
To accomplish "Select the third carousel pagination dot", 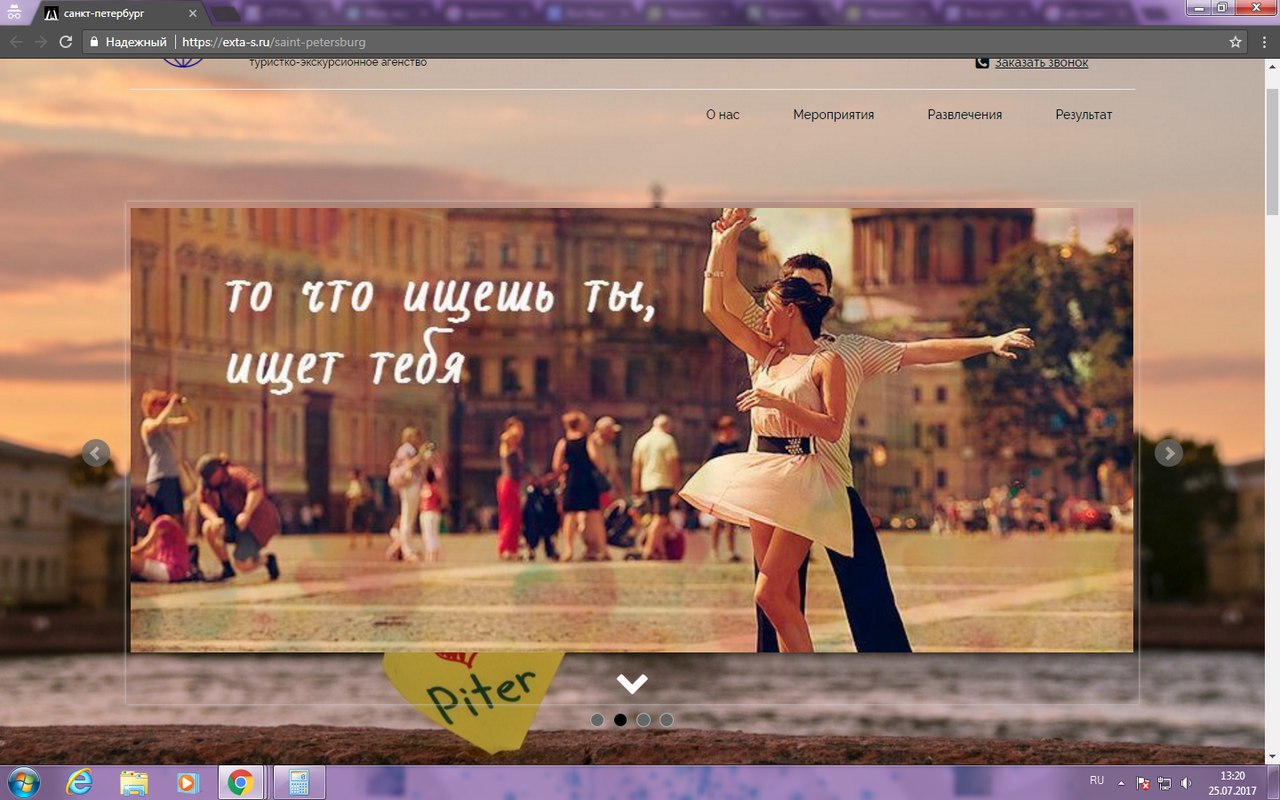I will coord(643,720).
